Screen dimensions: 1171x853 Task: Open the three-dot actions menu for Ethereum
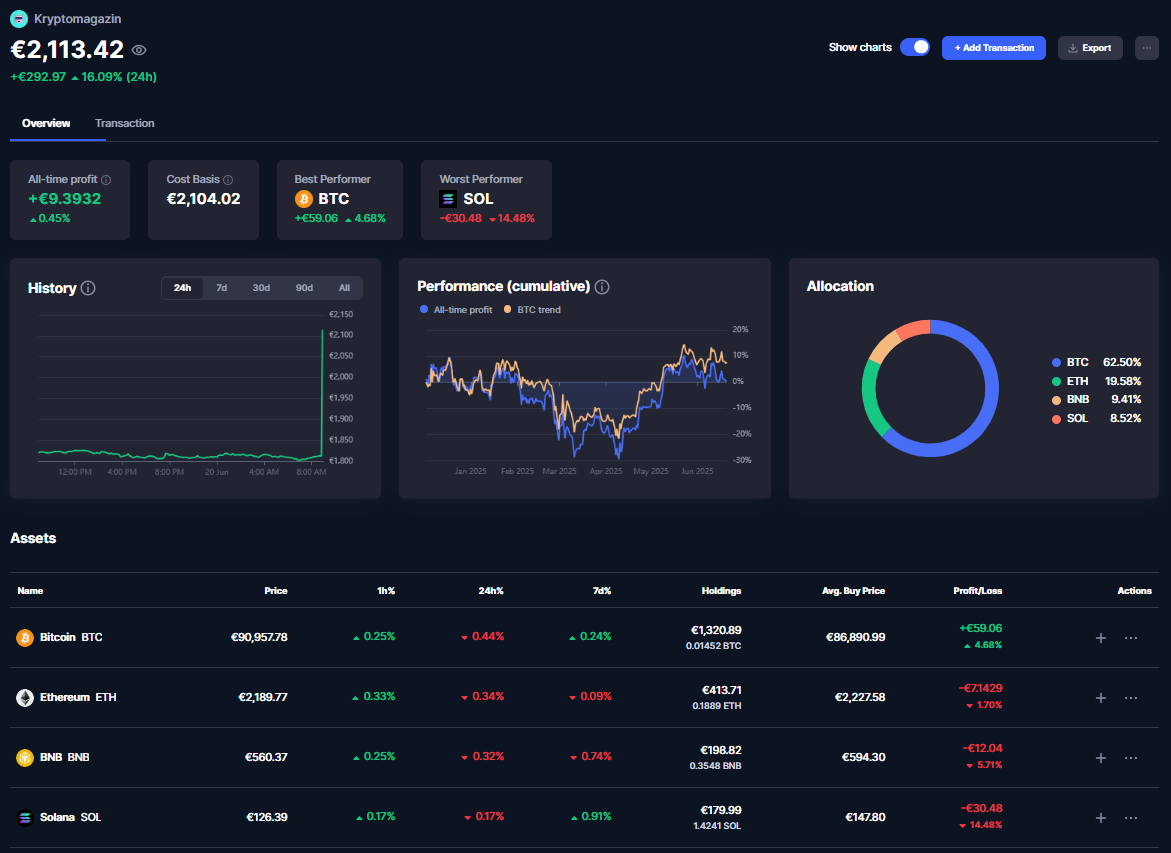pos(1131,697)
